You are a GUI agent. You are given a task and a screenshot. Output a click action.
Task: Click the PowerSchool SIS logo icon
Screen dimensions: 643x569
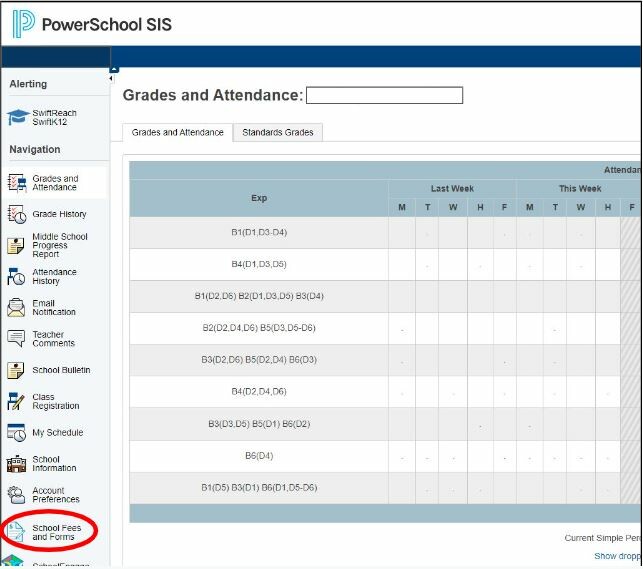point(23,24)
